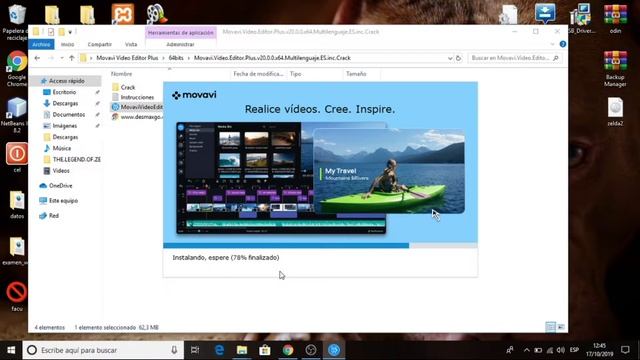Image resolution: width=640 pixels, height=360 pixels.
Task: Open Vídeos in navigation pane
Action: (60, 171)
